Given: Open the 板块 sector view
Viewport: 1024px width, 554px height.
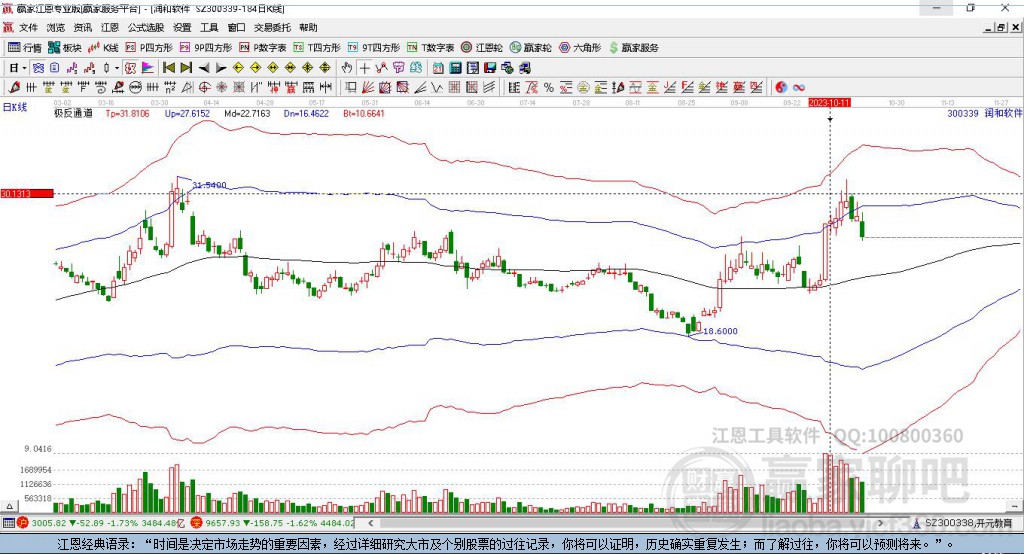Looking at the screenshot, I should pyautogui.click(x=64, y=48).
